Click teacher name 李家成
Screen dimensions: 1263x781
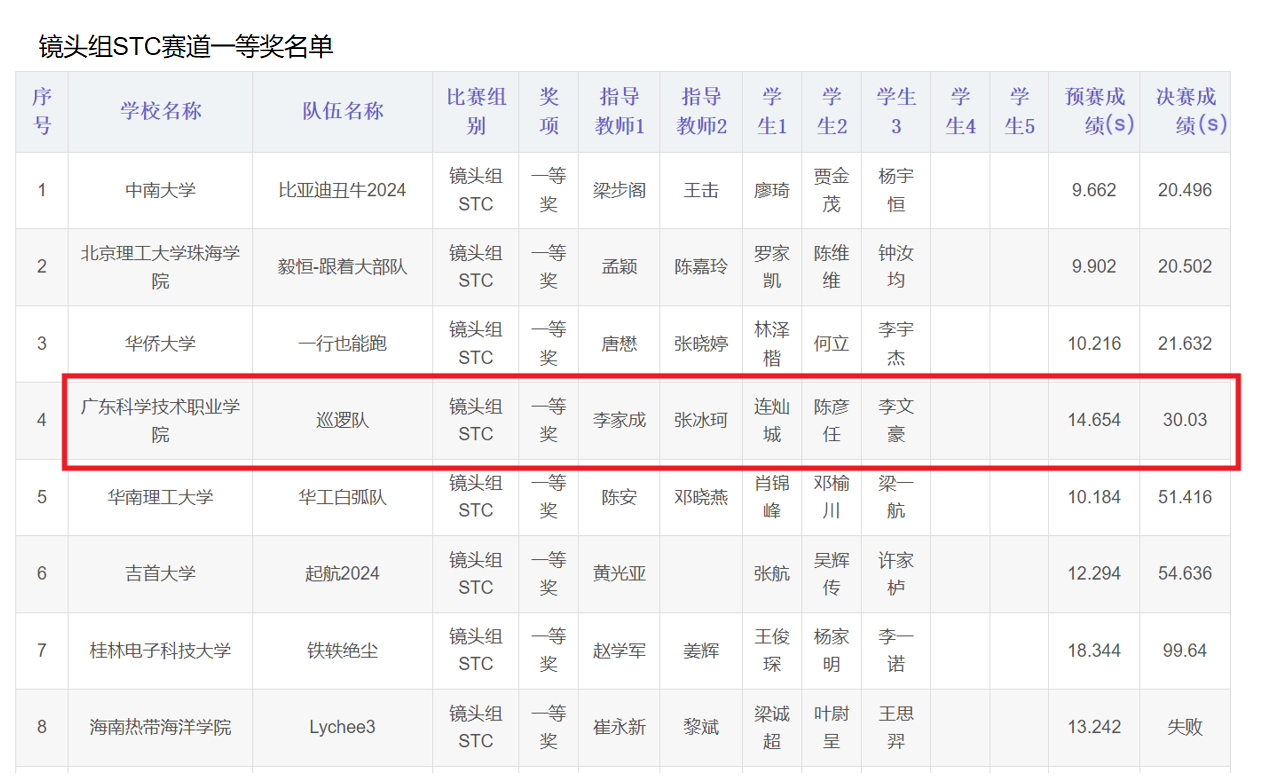point(620,421)
